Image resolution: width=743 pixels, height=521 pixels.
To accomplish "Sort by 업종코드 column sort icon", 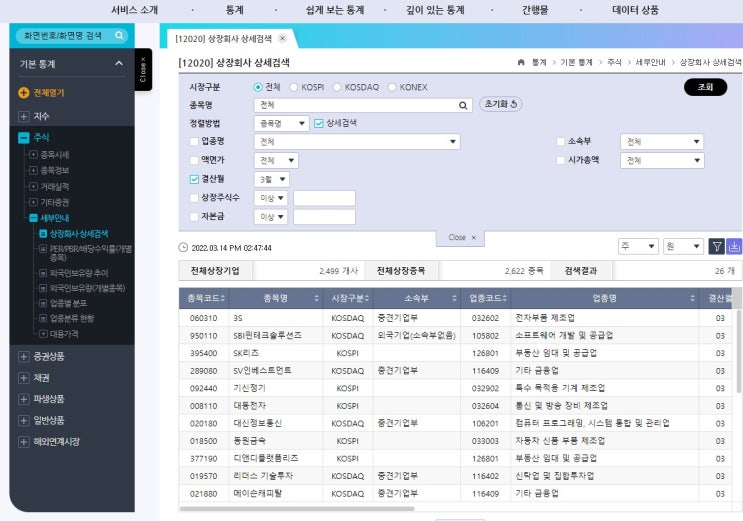I will [505, 298].
